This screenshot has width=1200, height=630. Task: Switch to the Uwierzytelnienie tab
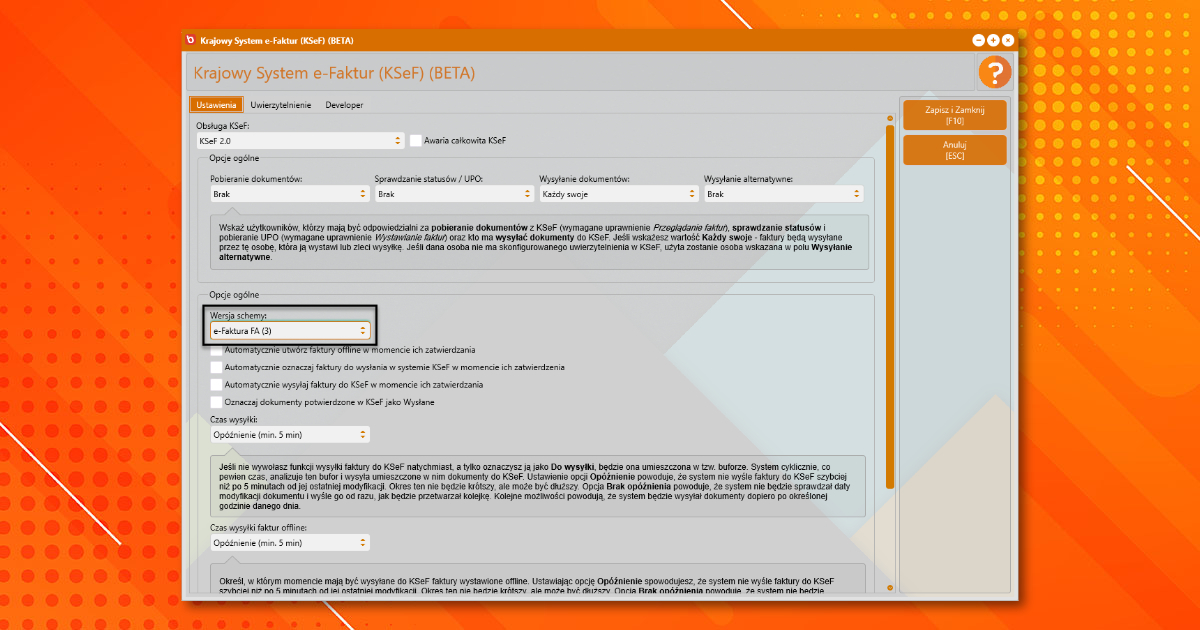pyautogui.click(x=281, y=105)
